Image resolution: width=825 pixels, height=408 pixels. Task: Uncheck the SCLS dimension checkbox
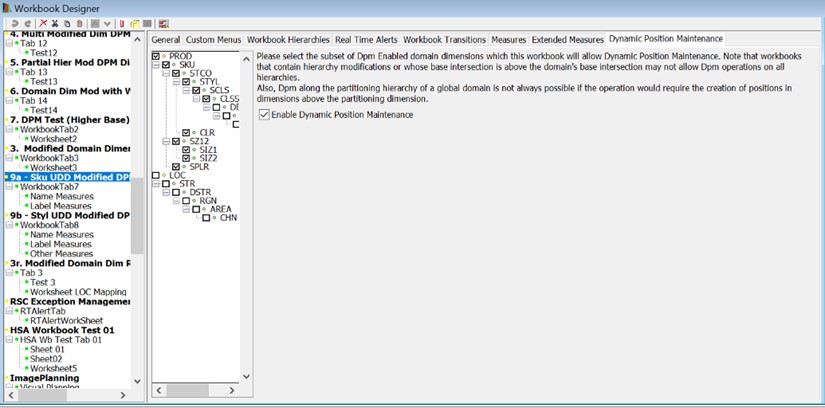coord(196,90)
